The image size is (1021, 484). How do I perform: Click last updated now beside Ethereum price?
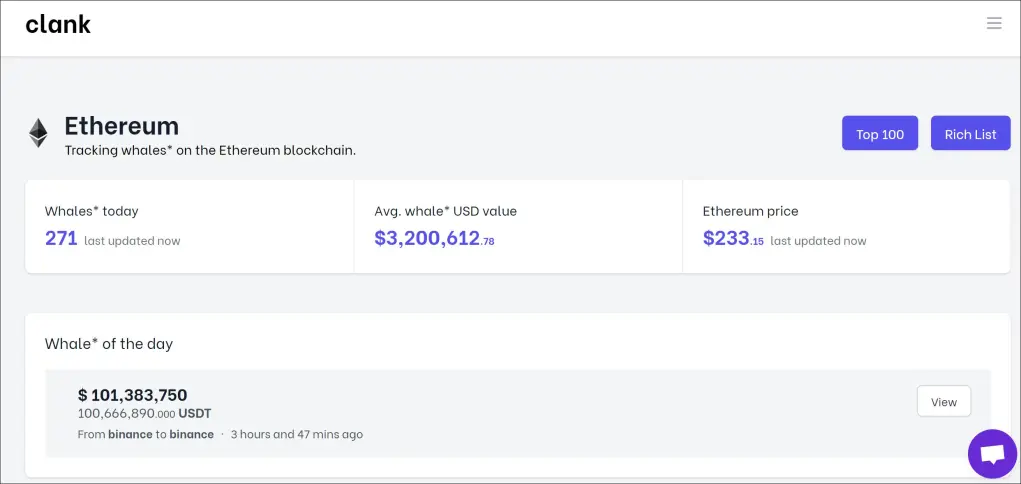[x=818, y=241]
